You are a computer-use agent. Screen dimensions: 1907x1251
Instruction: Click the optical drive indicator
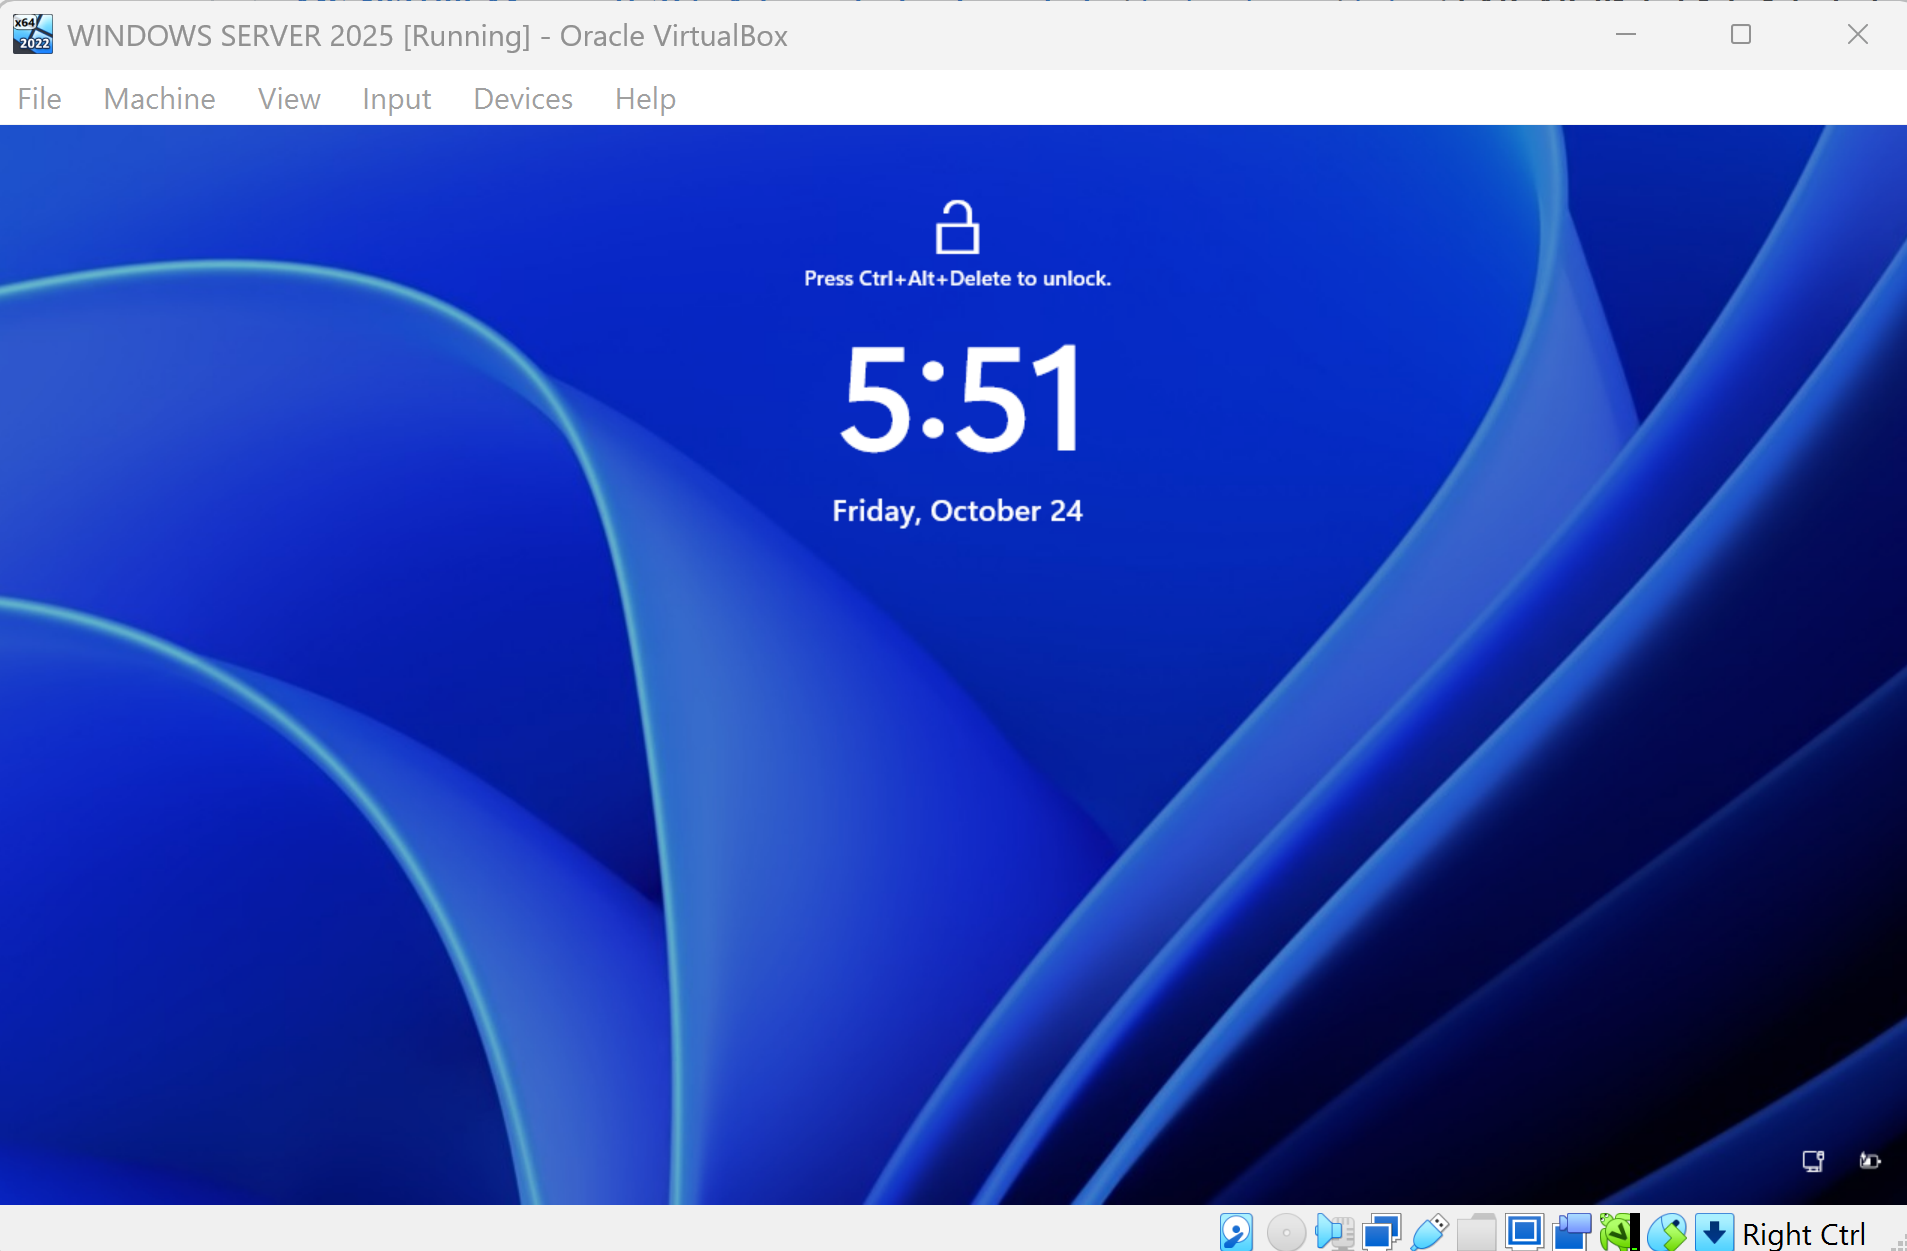pos(1286,1232)
